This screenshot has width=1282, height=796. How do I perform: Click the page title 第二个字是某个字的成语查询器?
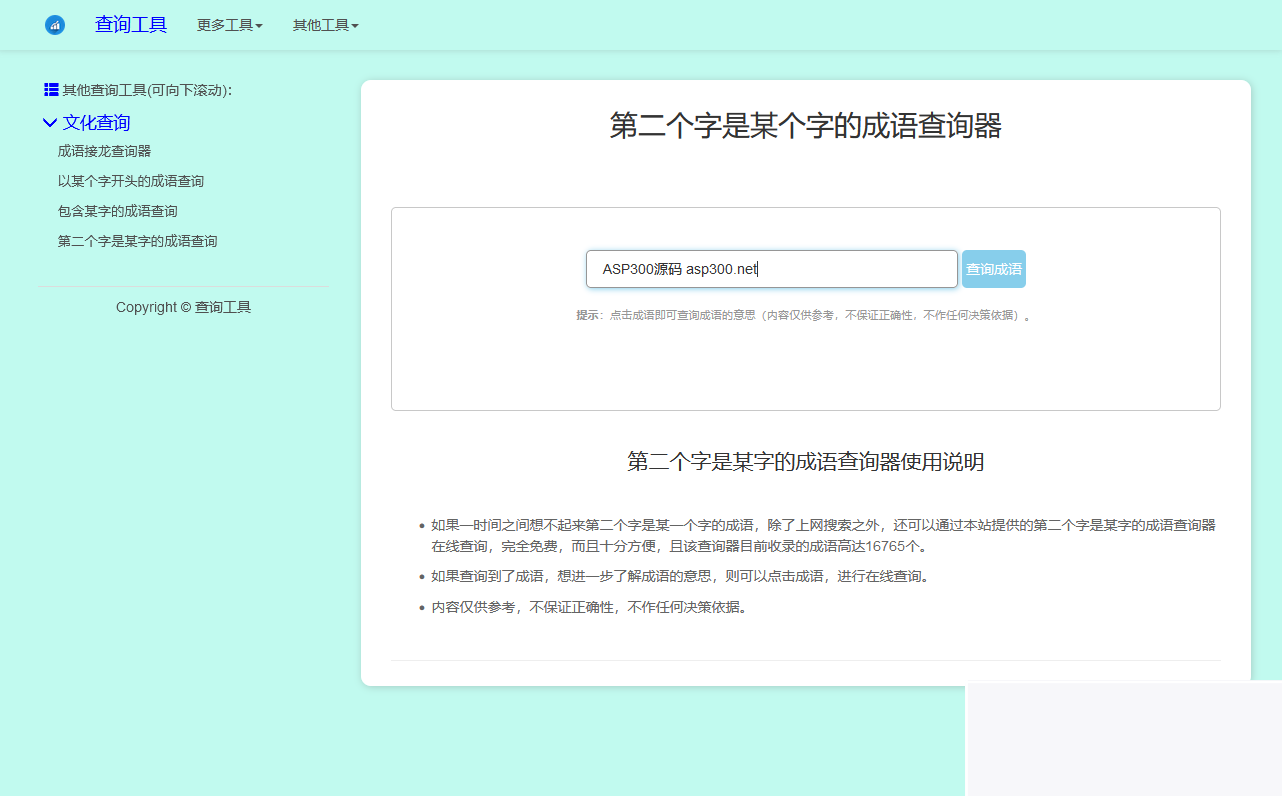806,127
